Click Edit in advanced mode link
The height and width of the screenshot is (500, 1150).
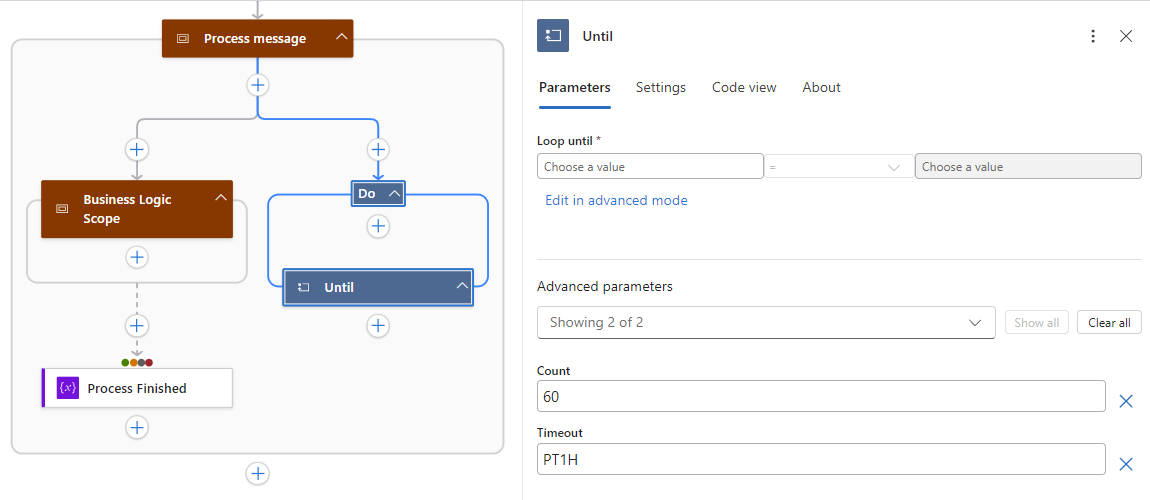(x=616, y=200)
